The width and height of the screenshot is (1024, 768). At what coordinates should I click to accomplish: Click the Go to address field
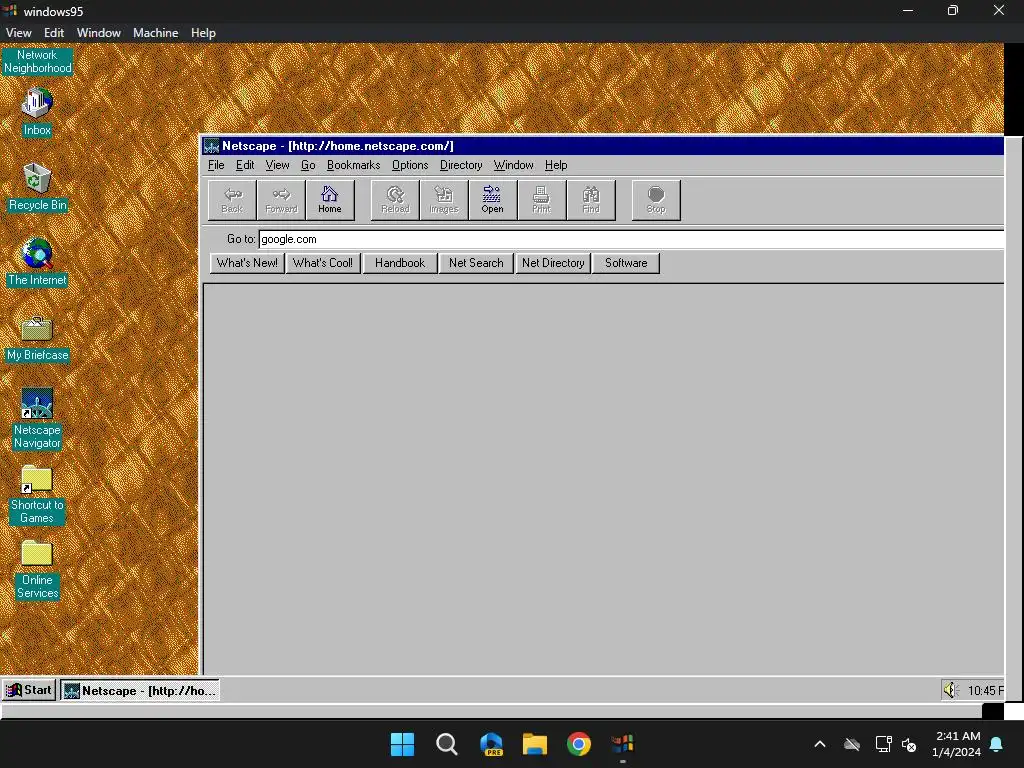(x=632, y=239)
